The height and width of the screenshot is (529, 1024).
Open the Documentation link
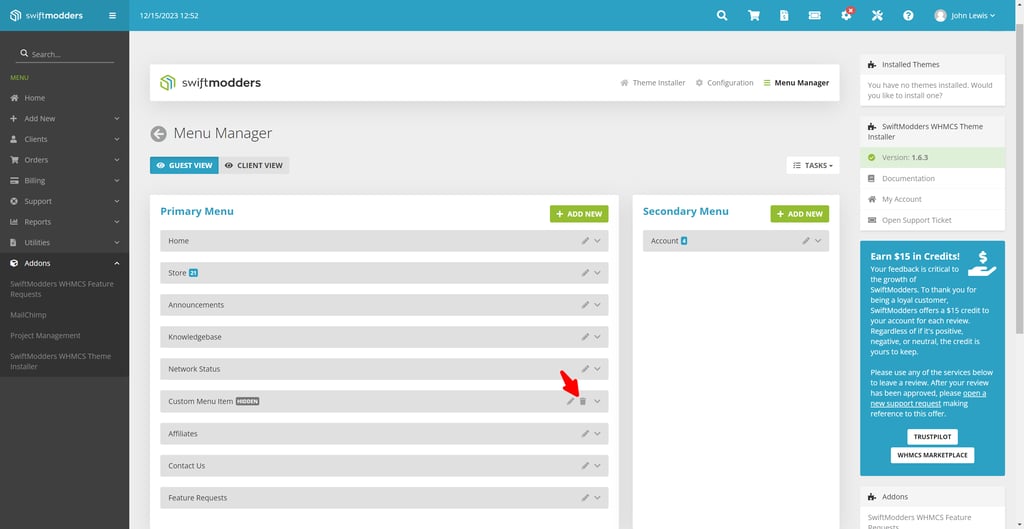(908, 178)
